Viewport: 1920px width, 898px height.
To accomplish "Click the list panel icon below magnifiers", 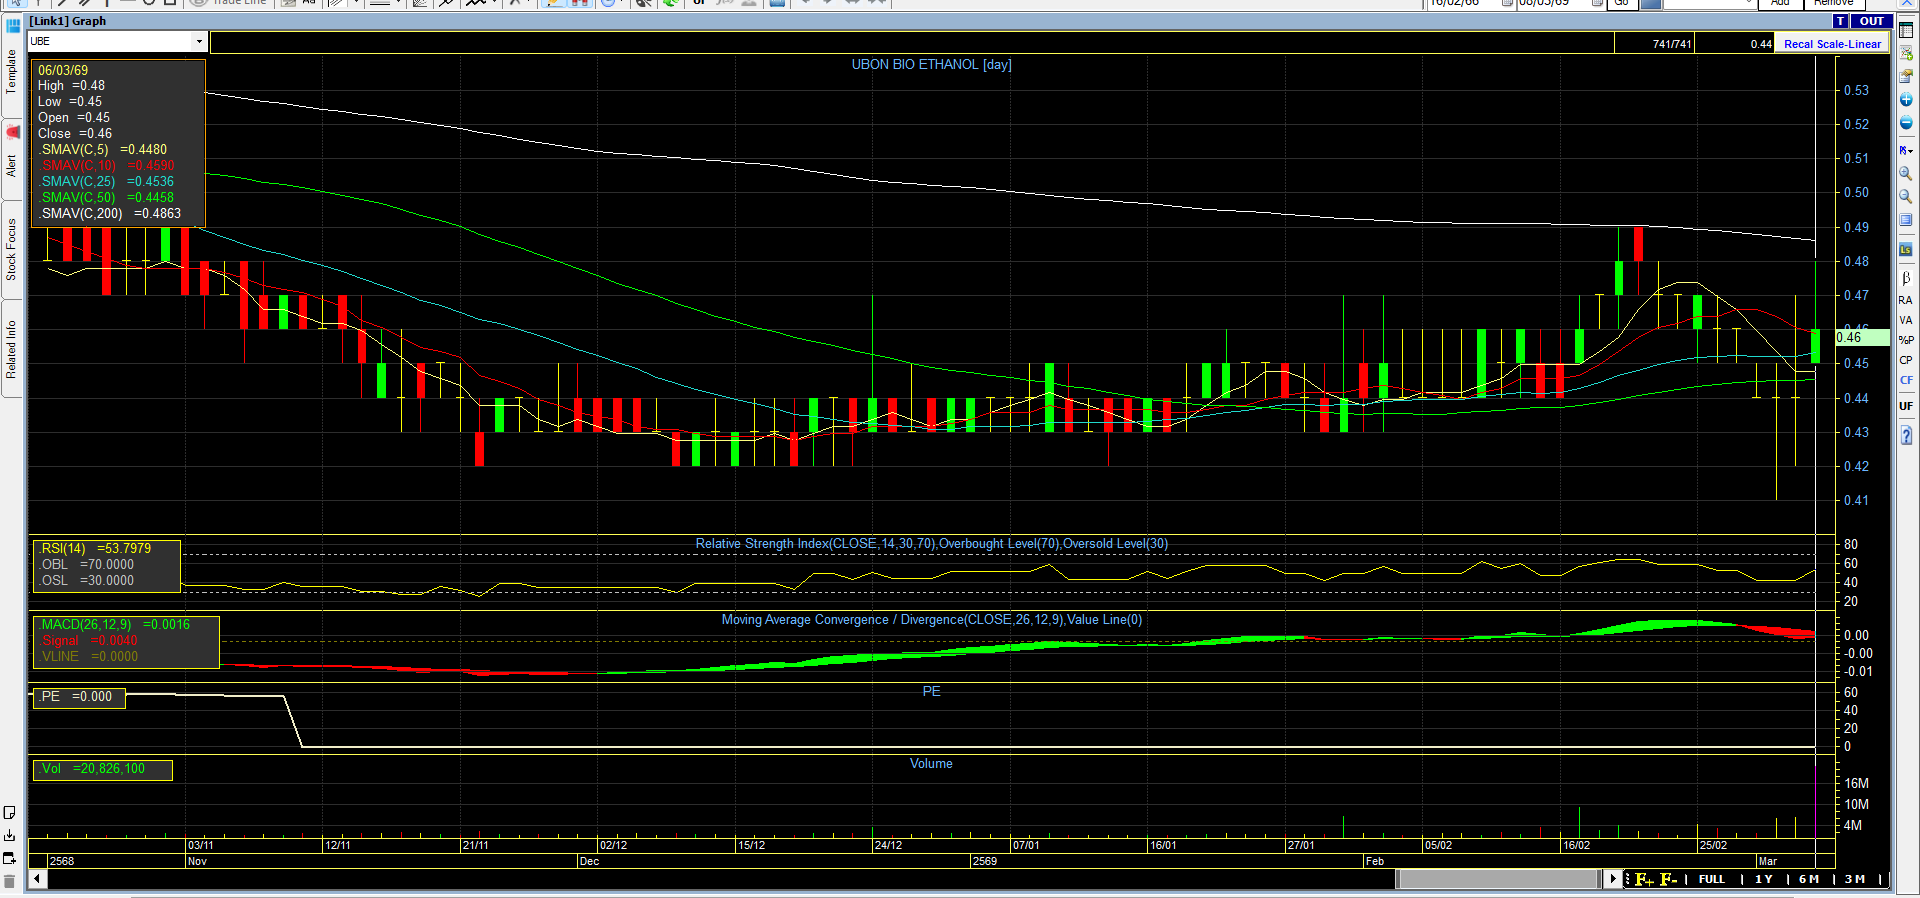I will [1906, 220].
